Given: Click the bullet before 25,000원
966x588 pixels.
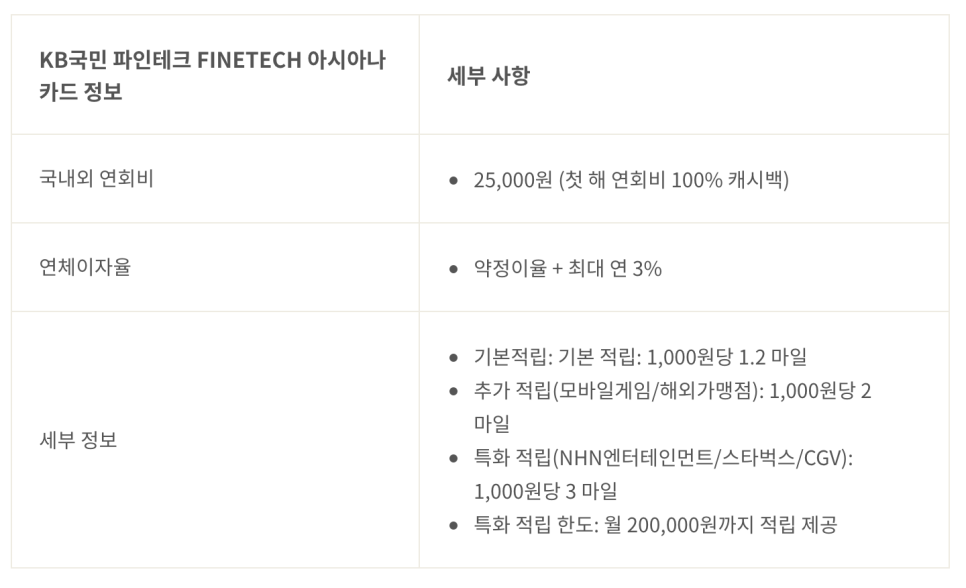Looking at the screenshot, I should (x=454, y=181).
